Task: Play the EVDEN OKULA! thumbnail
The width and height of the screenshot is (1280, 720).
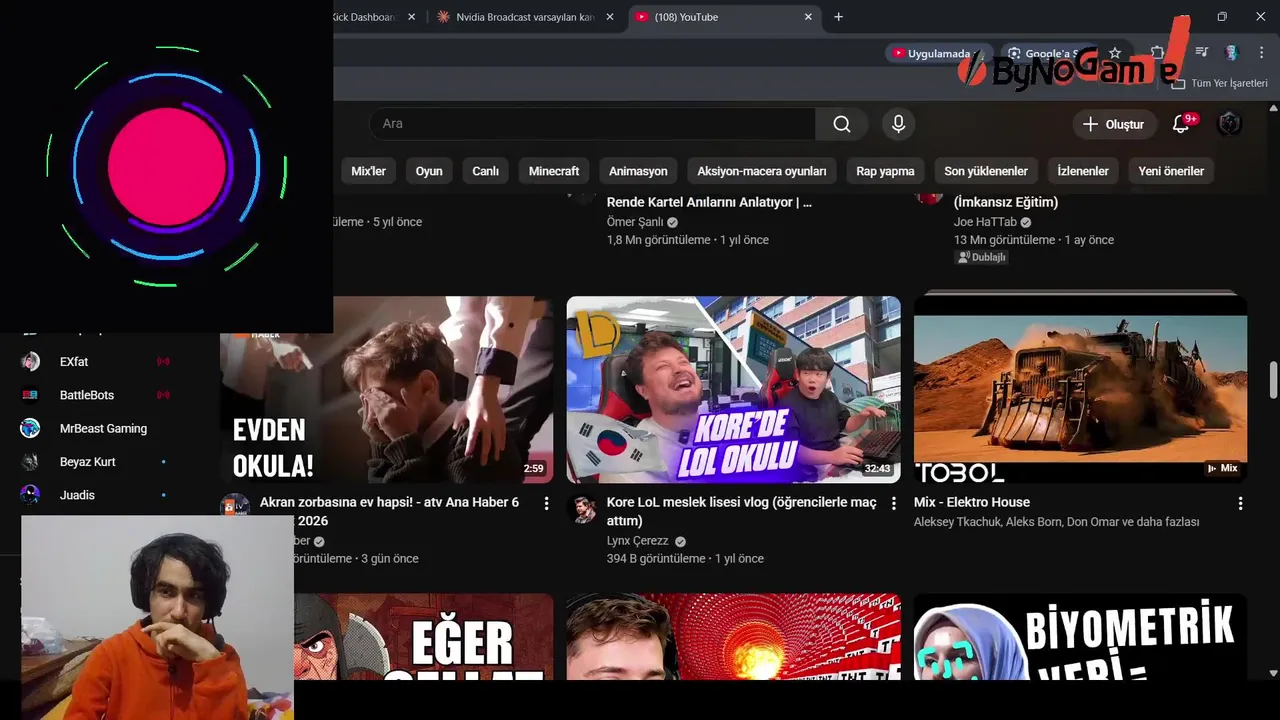Action: click(386, 390)
